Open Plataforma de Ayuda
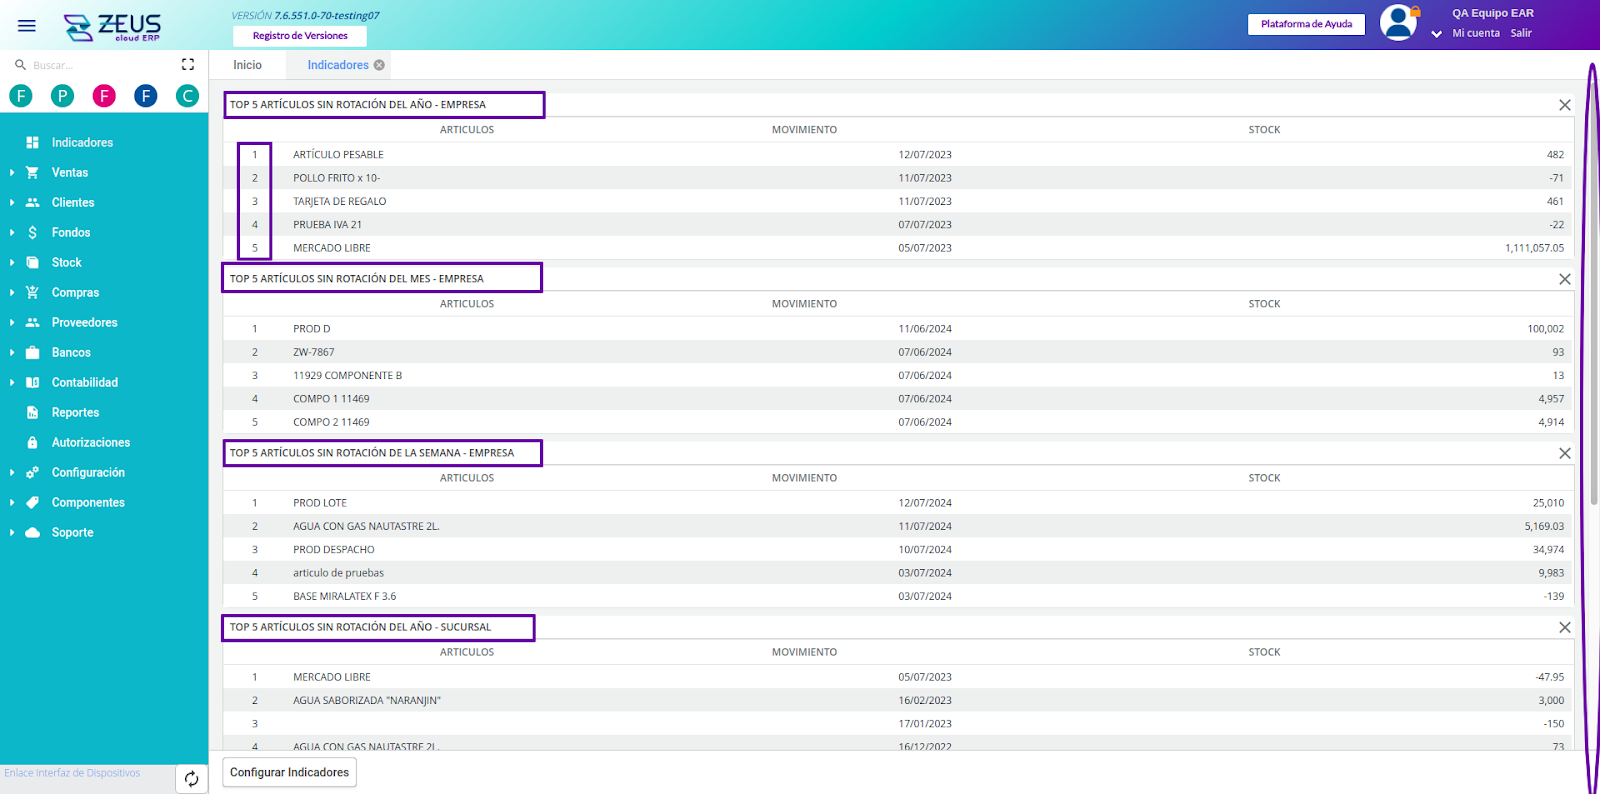This screenshot has width=1600, height=794. [1306, 24]
